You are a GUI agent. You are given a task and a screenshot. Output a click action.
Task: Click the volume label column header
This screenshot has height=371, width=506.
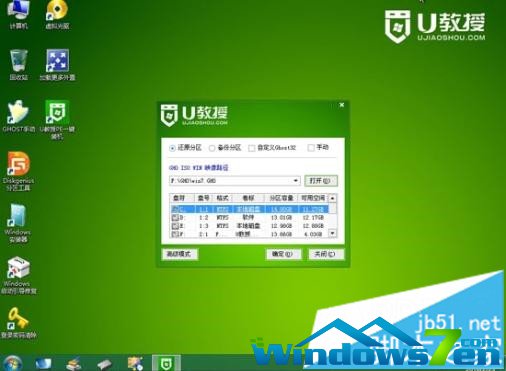(248, 198)
